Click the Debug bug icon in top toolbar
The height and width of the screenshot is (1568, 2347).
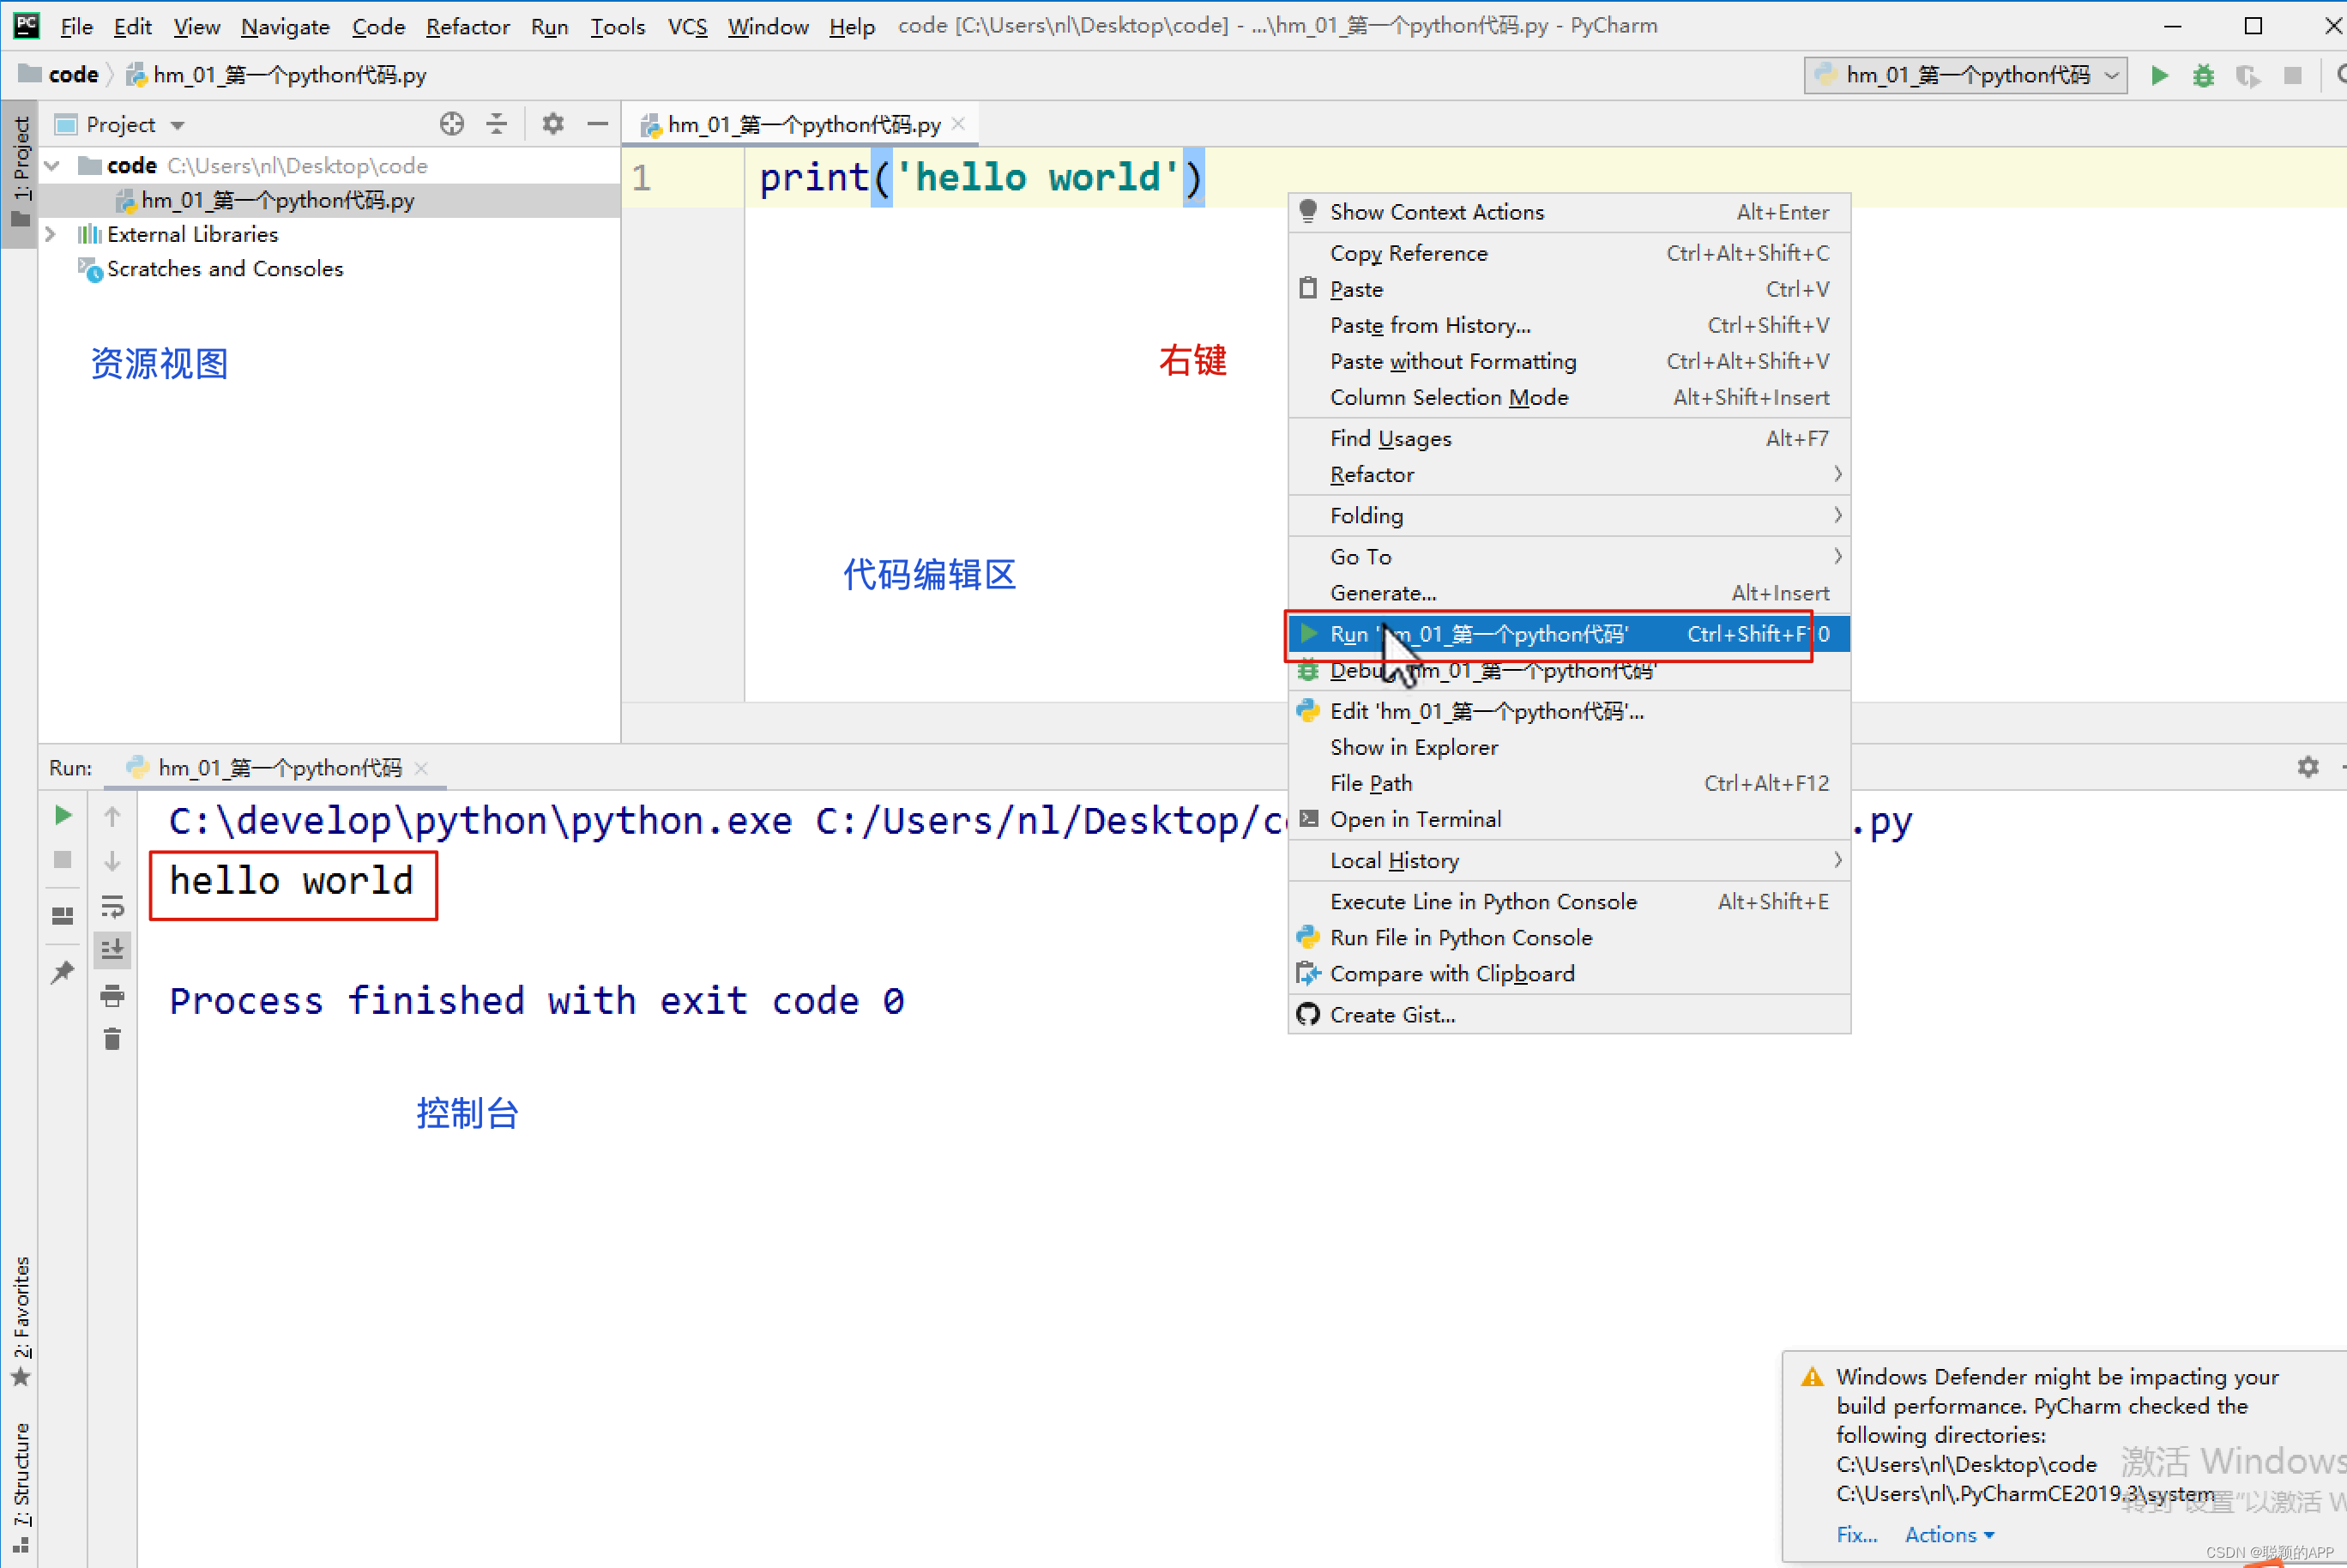coord(2203,75)
